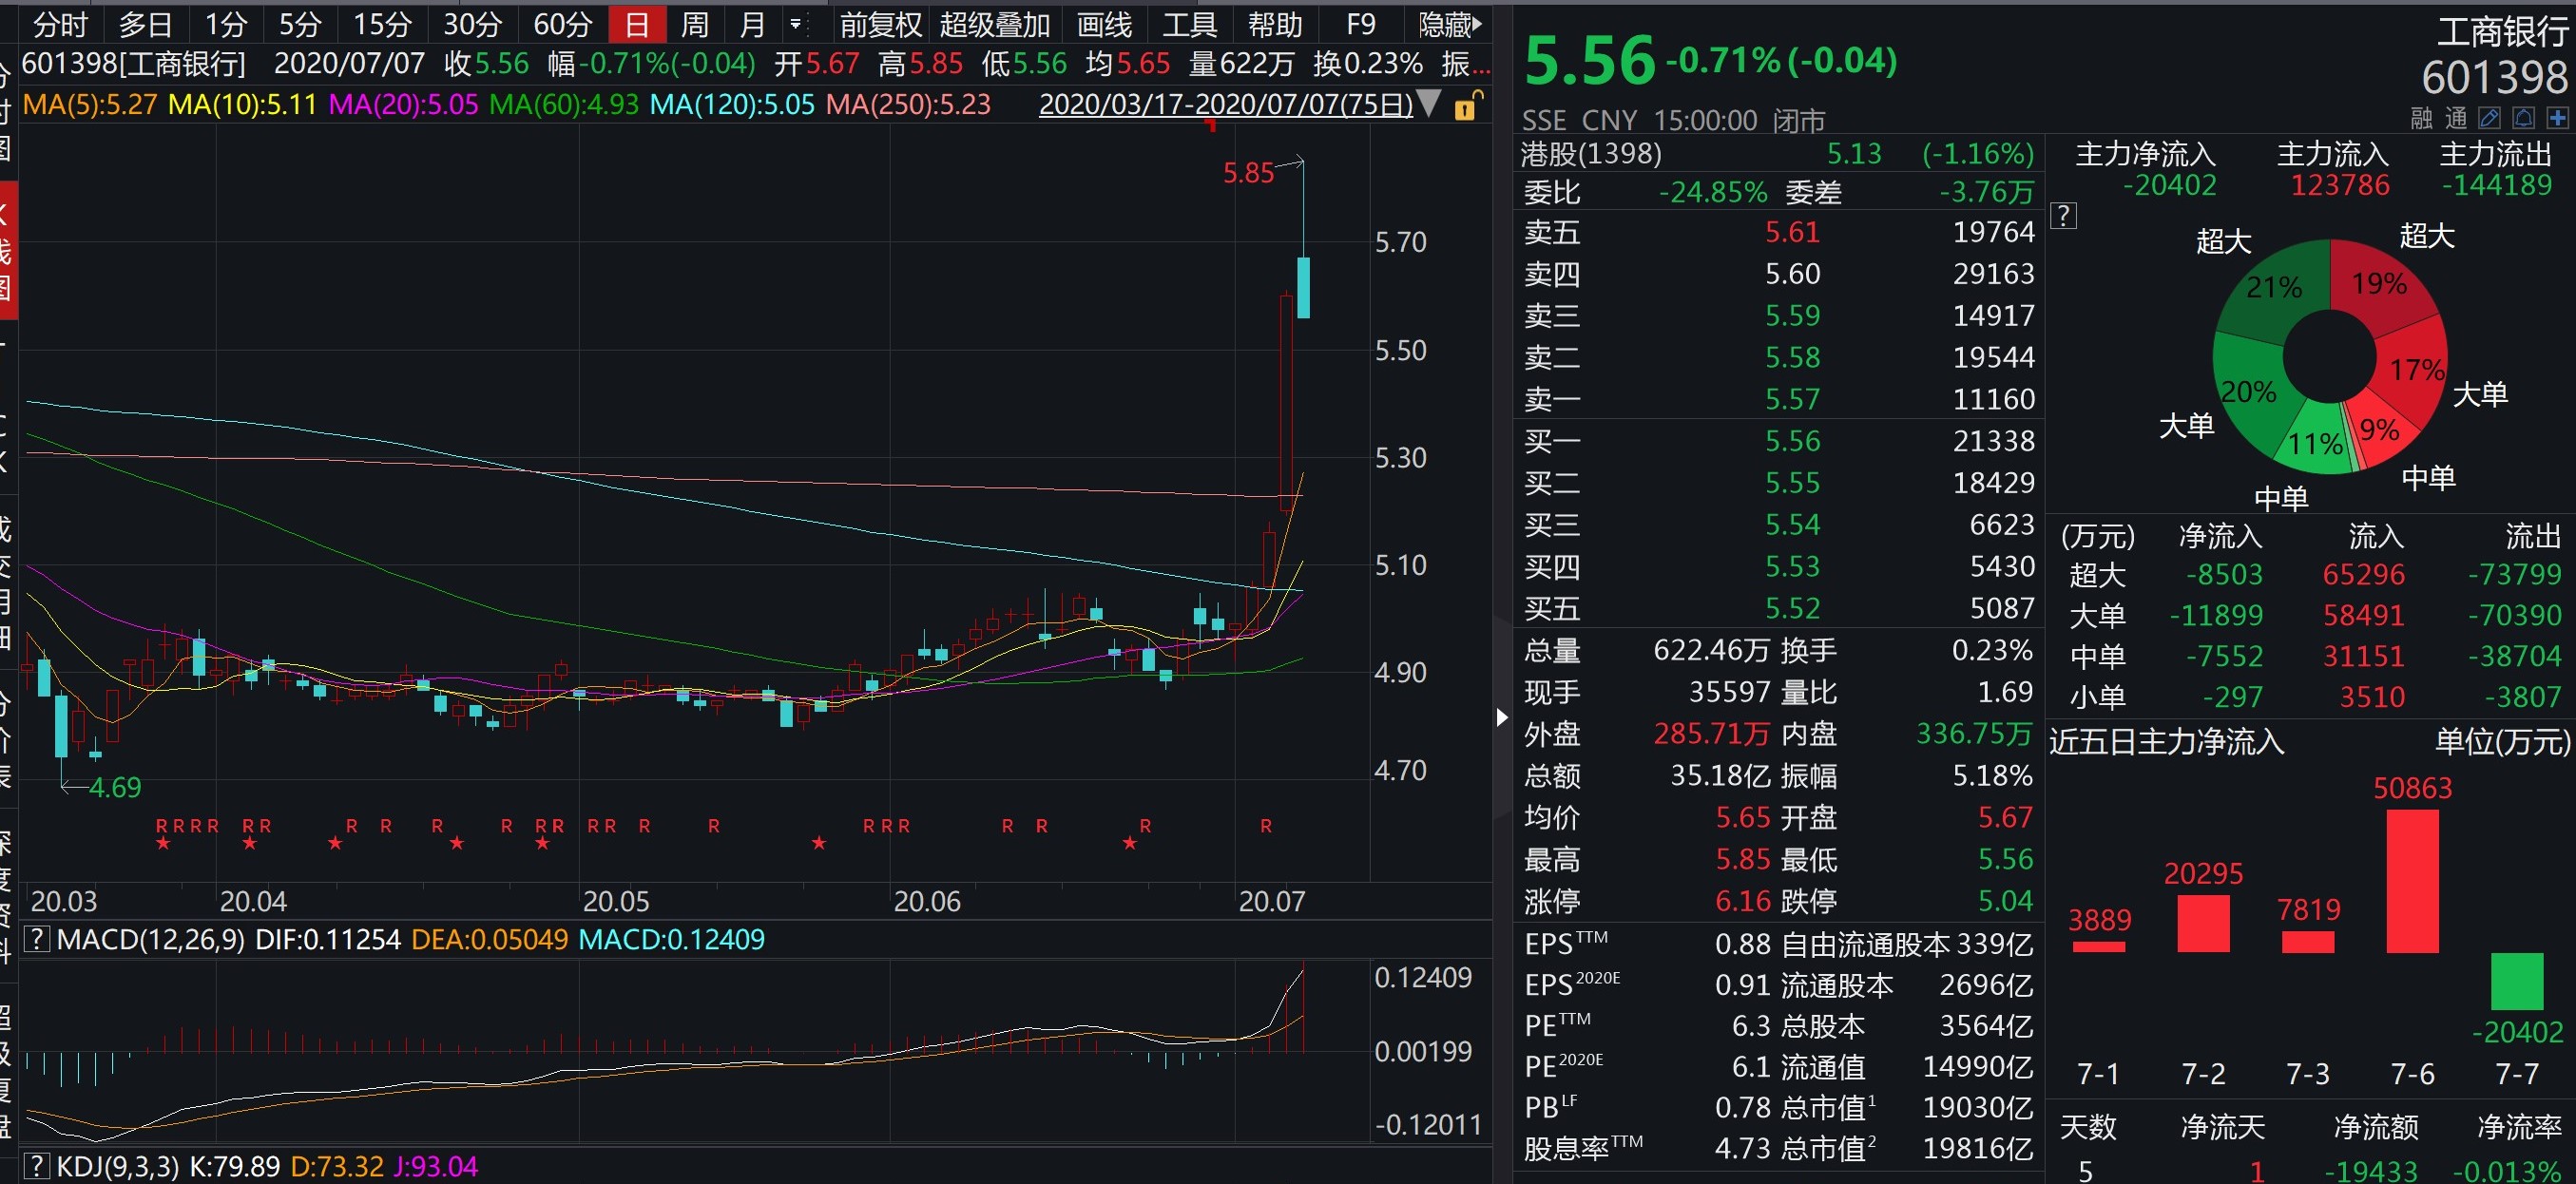Open more period options dropdown after 月

point(796,24)
